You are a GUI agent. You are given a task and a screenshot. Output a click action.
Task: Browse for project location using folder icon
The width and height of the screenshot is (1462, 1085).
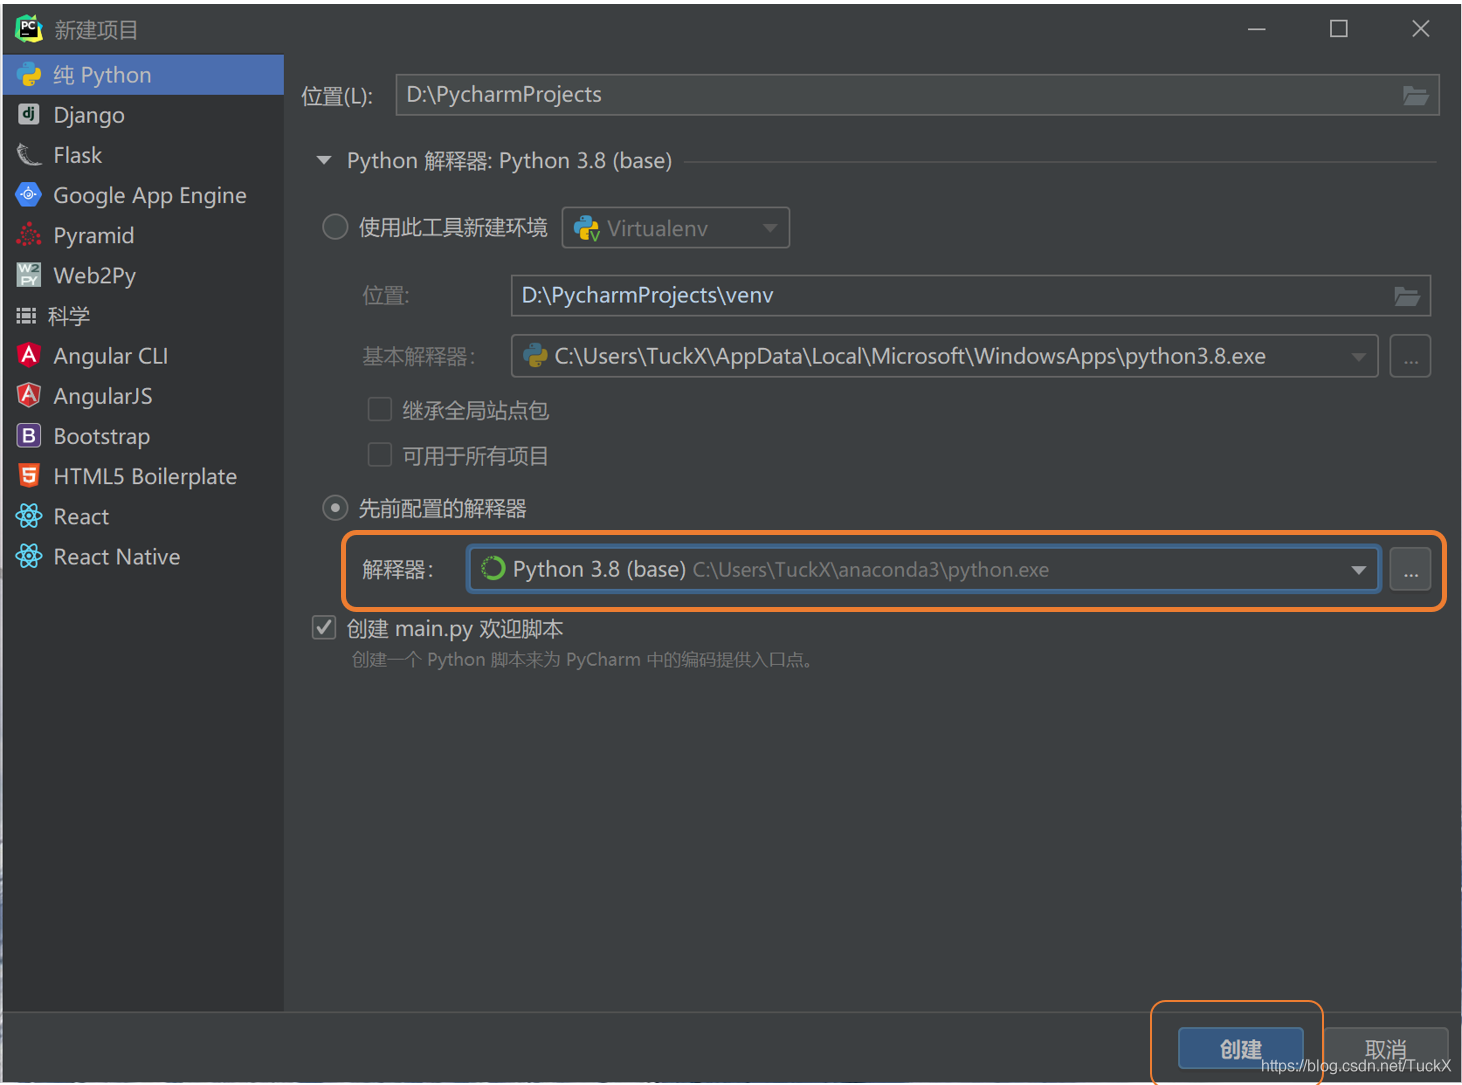1415,95
